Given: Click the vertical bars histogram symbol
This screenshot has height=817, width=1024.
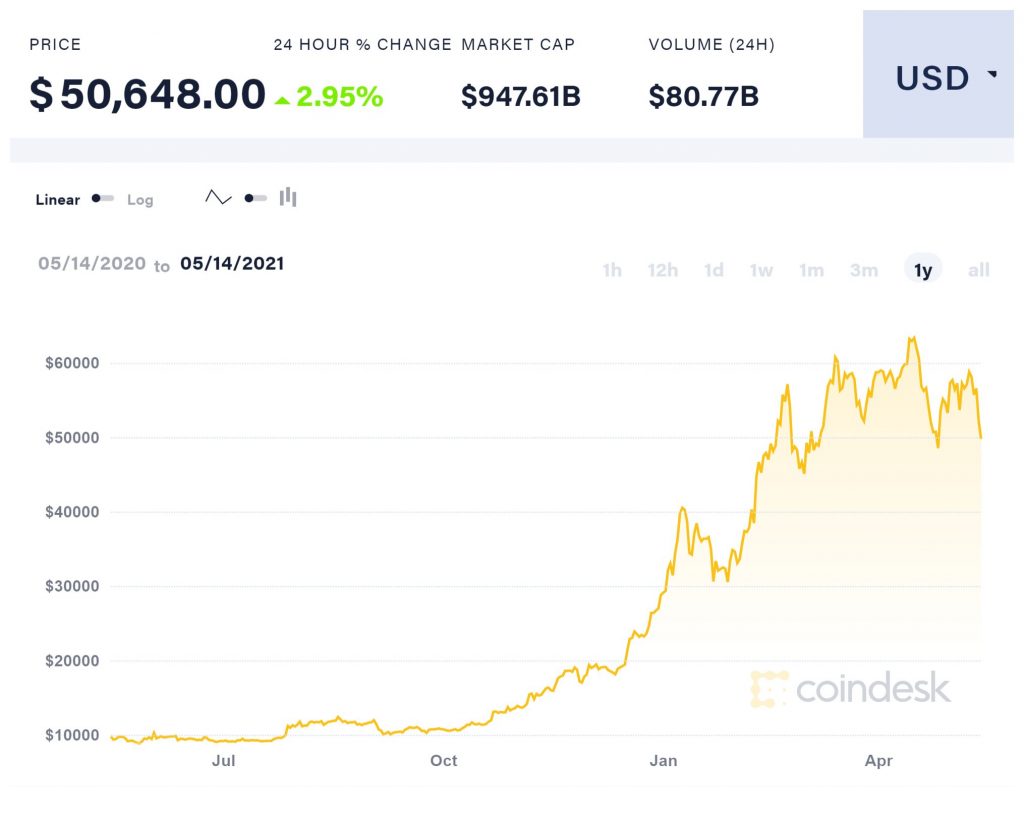Looking at the screenshot, I should click(288, 196).
